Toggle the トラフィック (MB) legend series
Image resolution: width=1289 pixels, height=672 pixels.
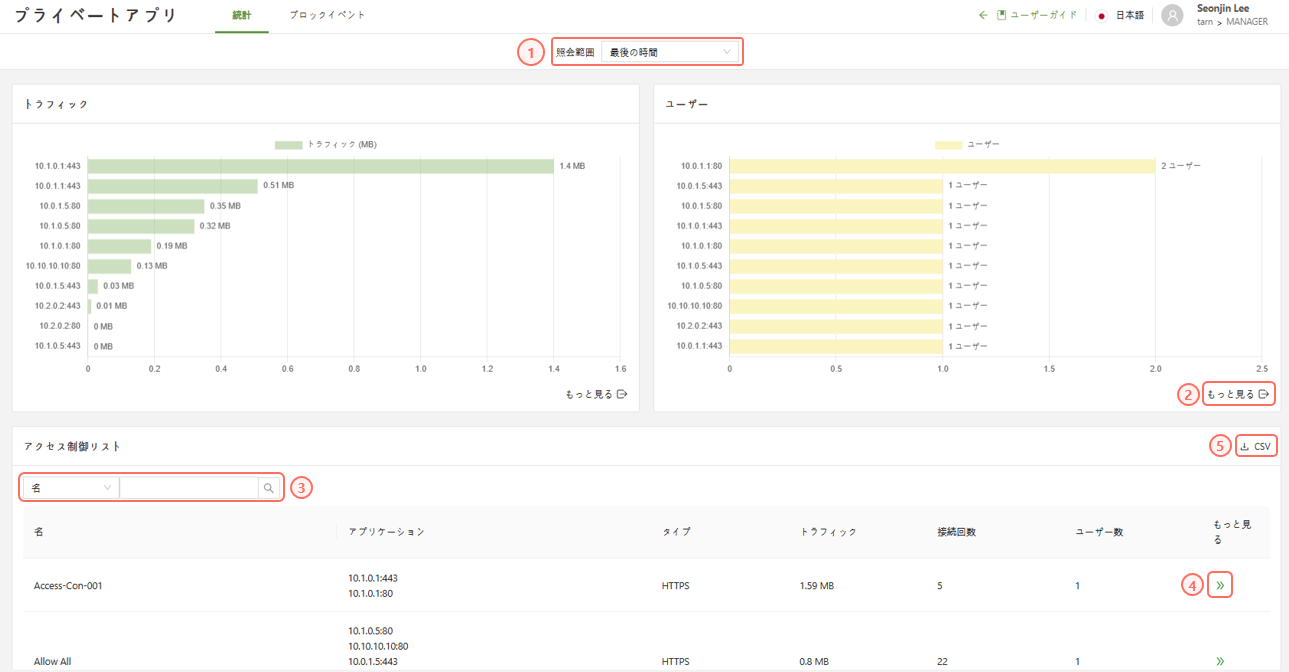click(x=326, y=145)
